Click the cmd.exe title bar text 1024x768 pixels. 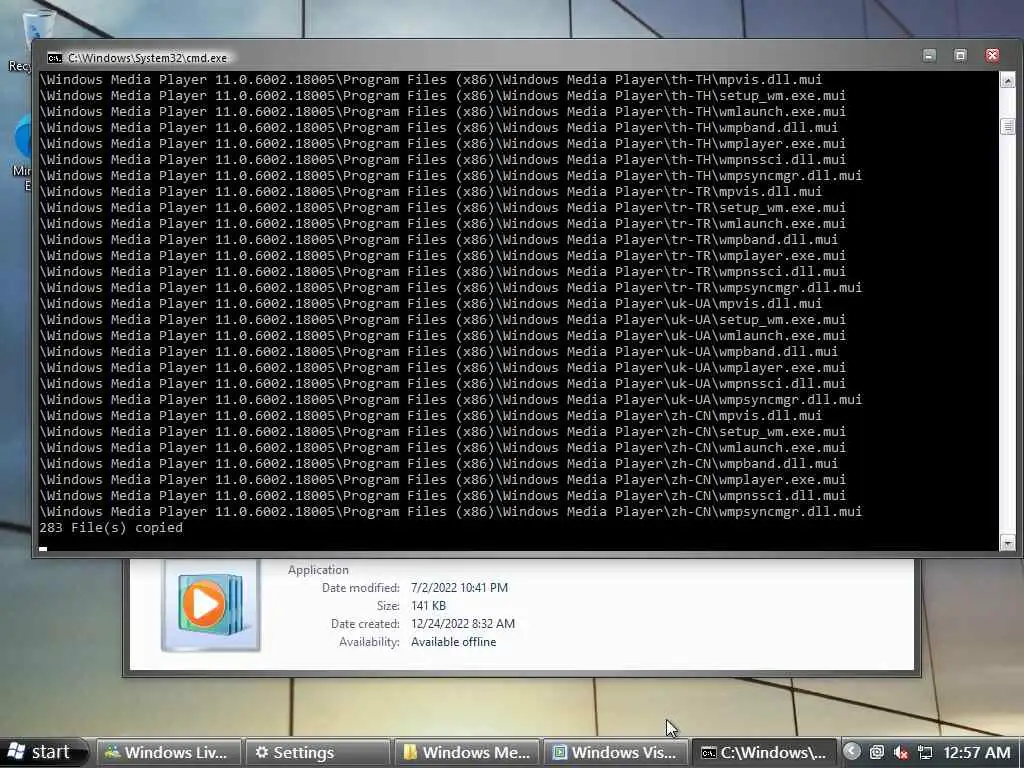[148, 58]
